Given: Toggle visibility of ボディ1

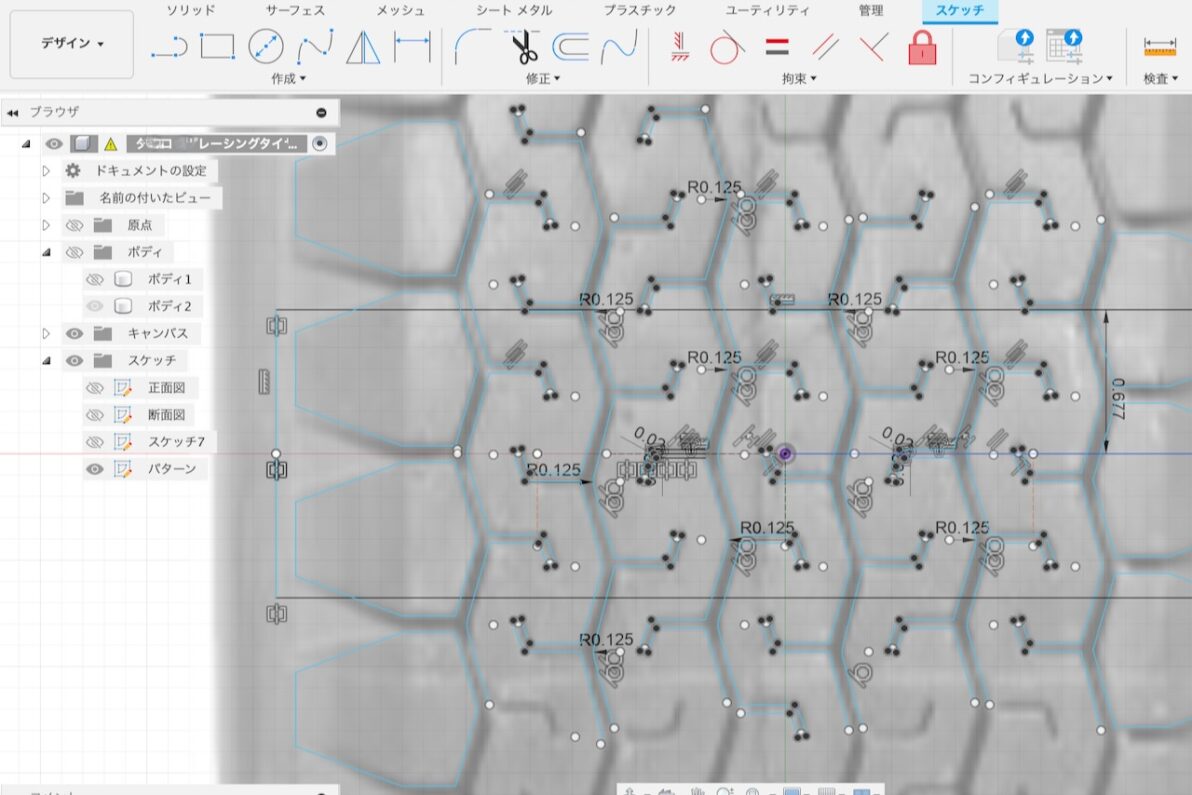Looking at the screenshot, I should (x=95, y=279).
